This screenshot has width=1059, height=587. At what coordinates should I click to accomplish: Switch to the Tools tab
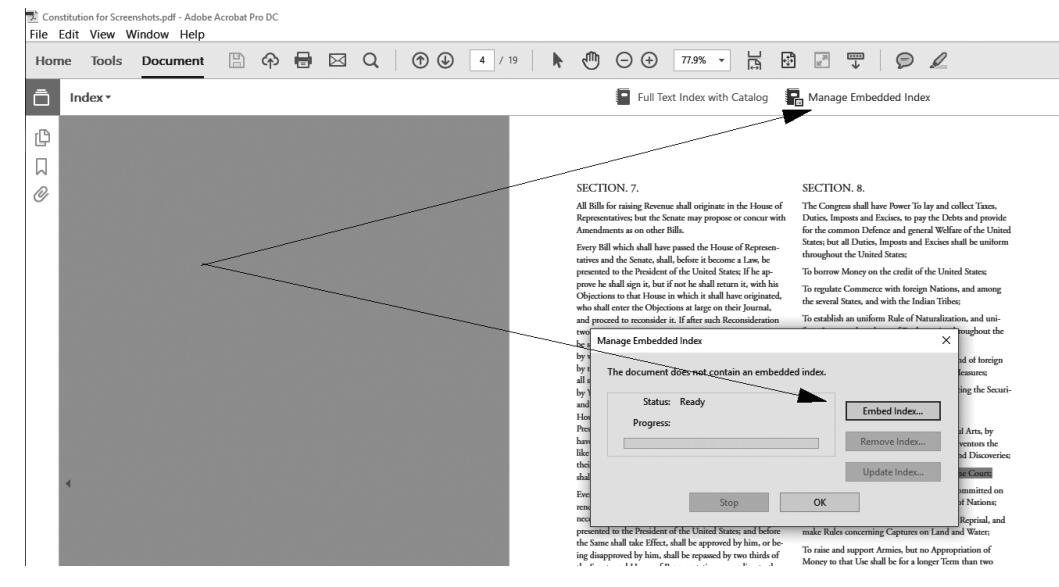pos(107,62)
